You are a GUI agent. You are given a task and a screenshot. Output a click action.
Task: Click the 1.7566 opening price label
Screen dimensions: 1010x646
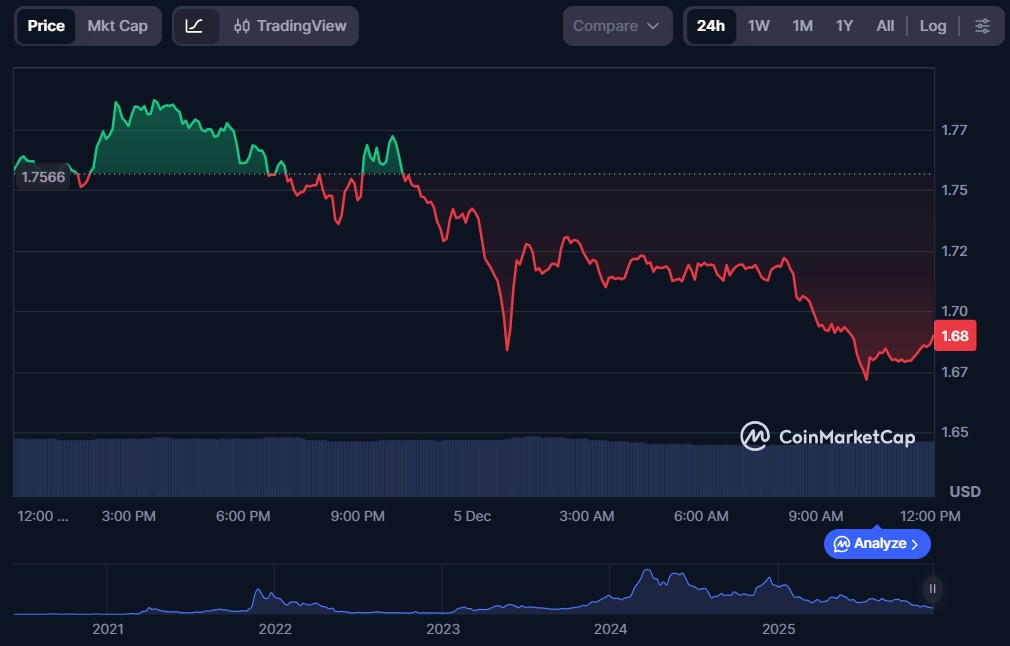click(43, 177)
